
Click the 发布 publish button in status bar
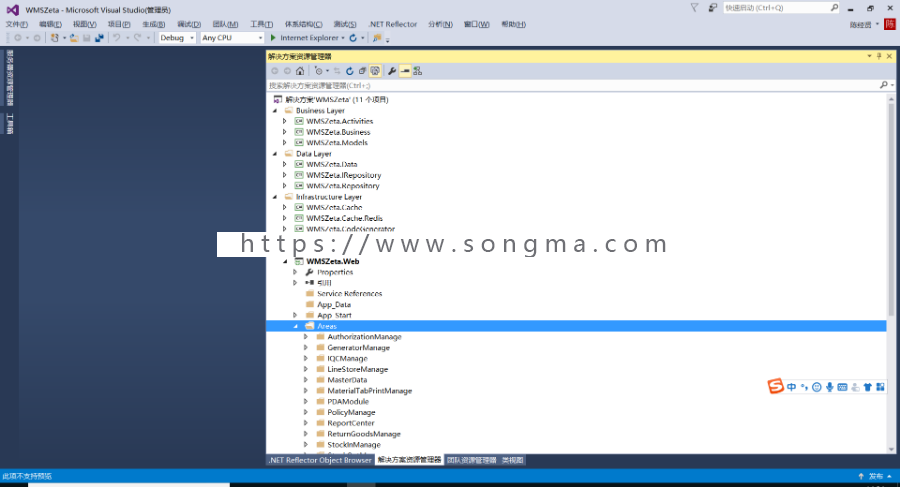tap(875, 476)
